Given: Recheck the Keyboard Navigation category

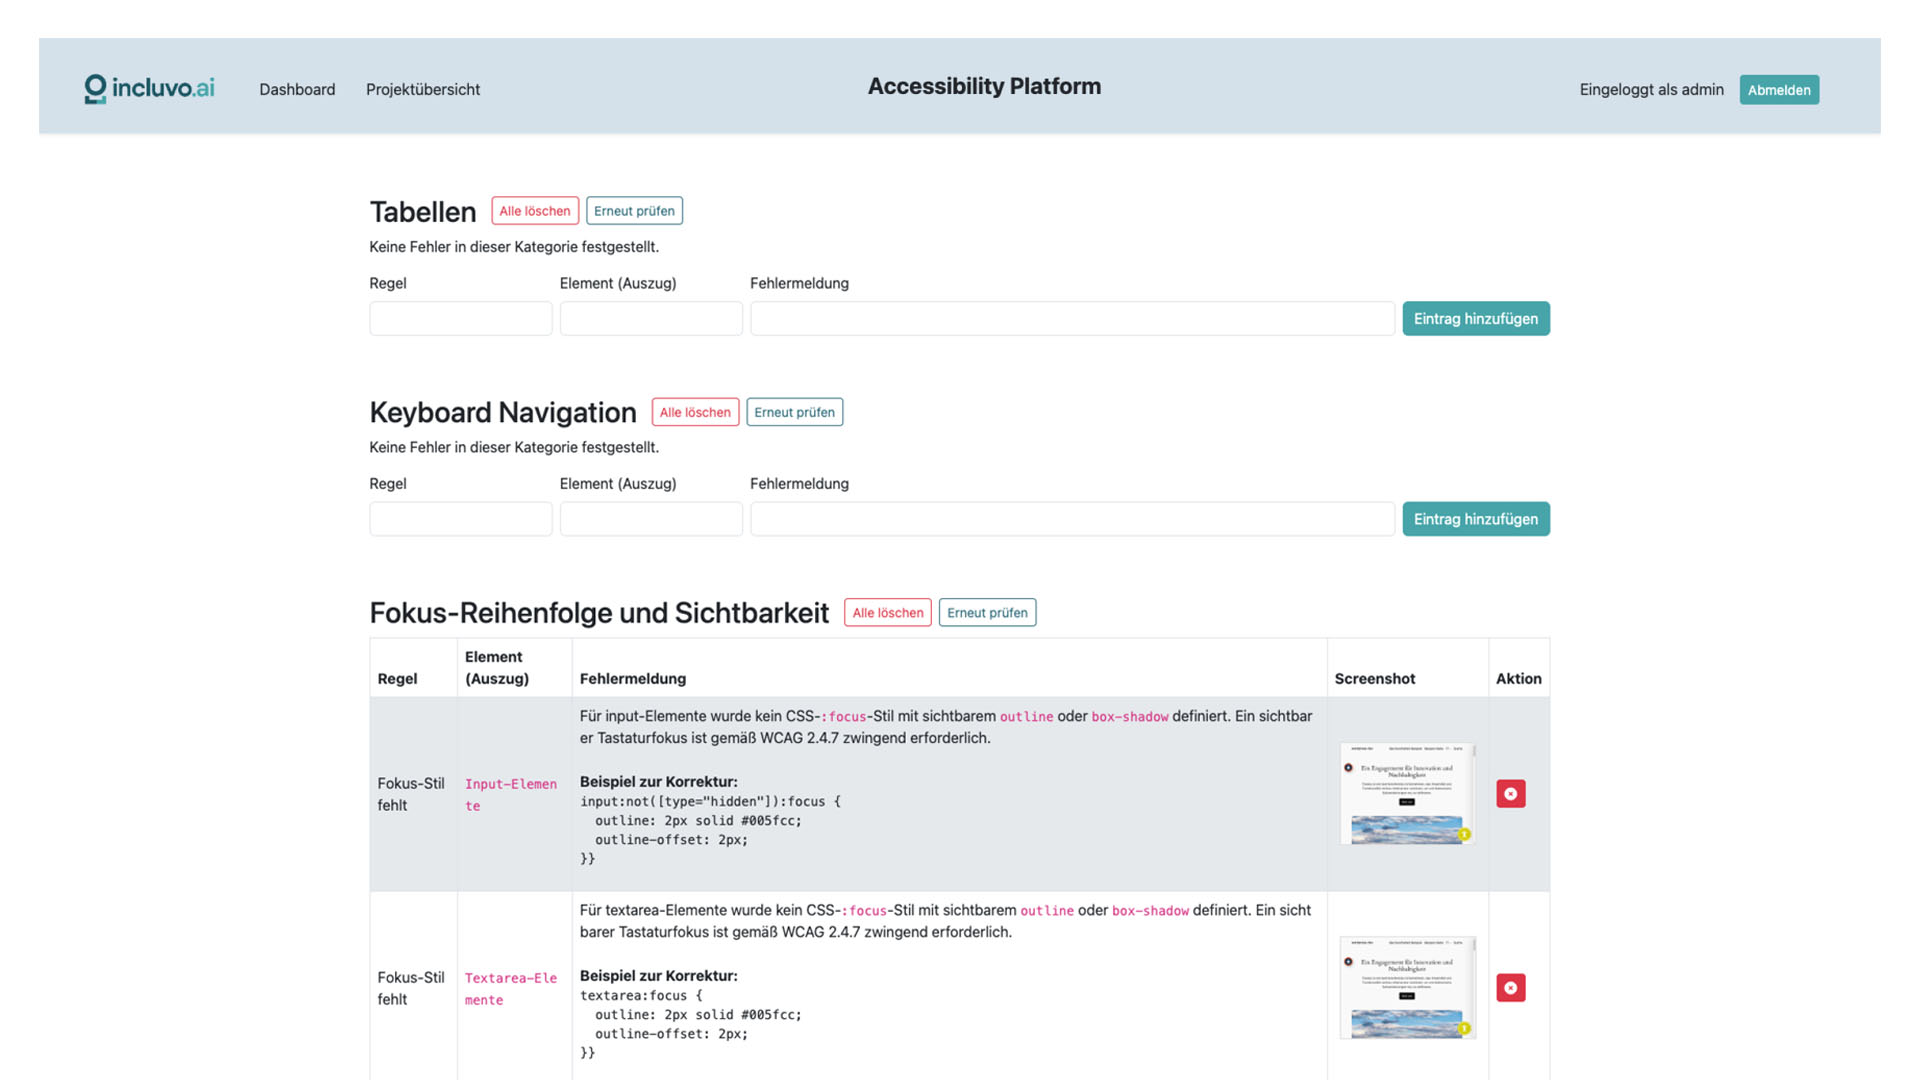Looking at the screenshot, I should point(794,412).
